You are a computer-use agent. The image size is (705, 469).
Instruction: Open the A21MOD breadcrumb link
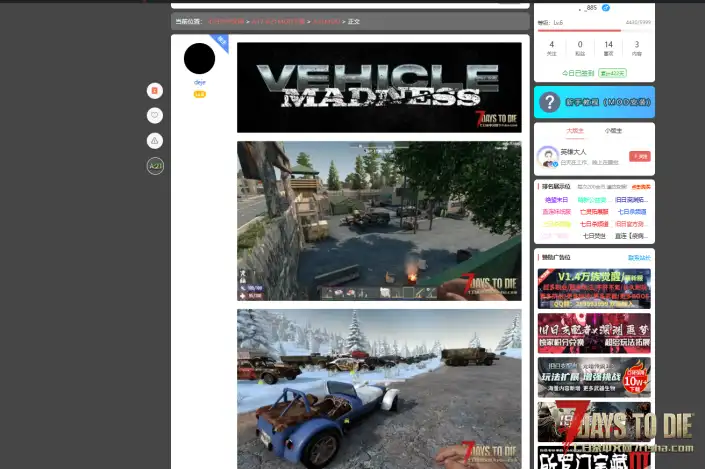click(326, 22)
